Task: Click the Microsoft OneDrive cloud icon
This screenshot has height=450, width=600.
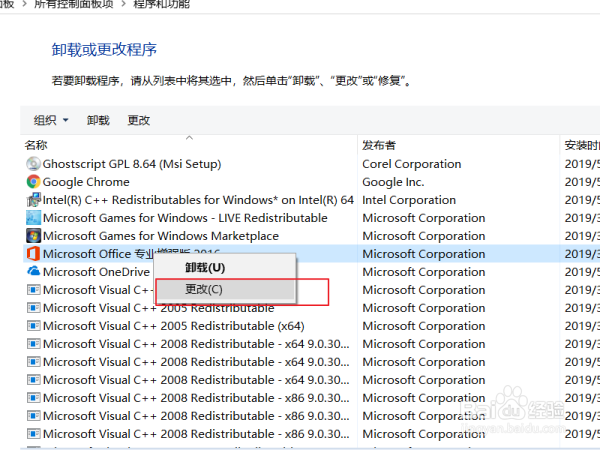Action: point(33,271)
